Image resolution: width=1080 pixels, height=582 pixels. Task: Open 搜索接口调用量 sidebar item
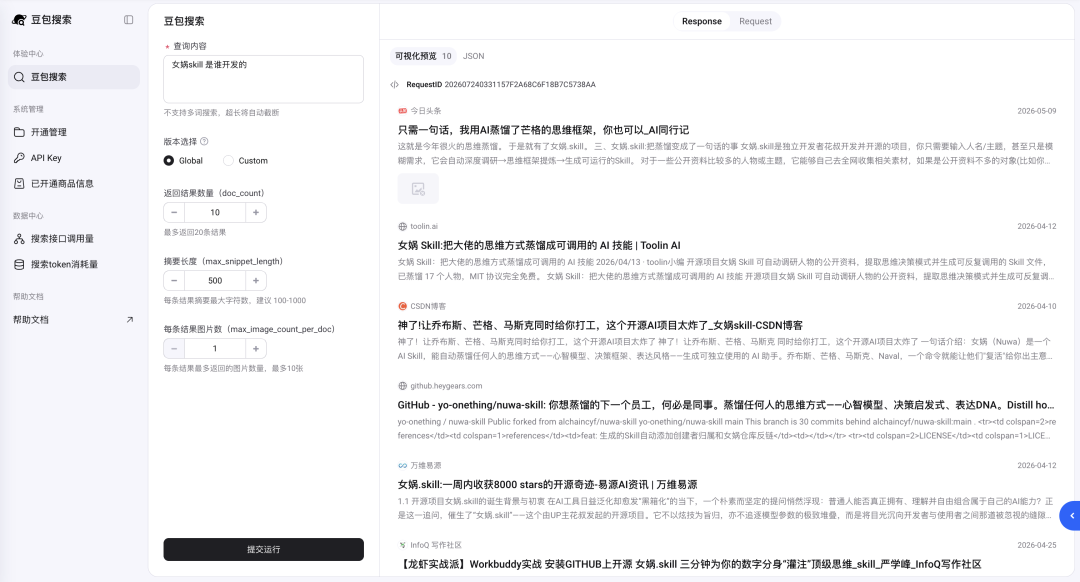pyautogui.click(x=74, y=239)
